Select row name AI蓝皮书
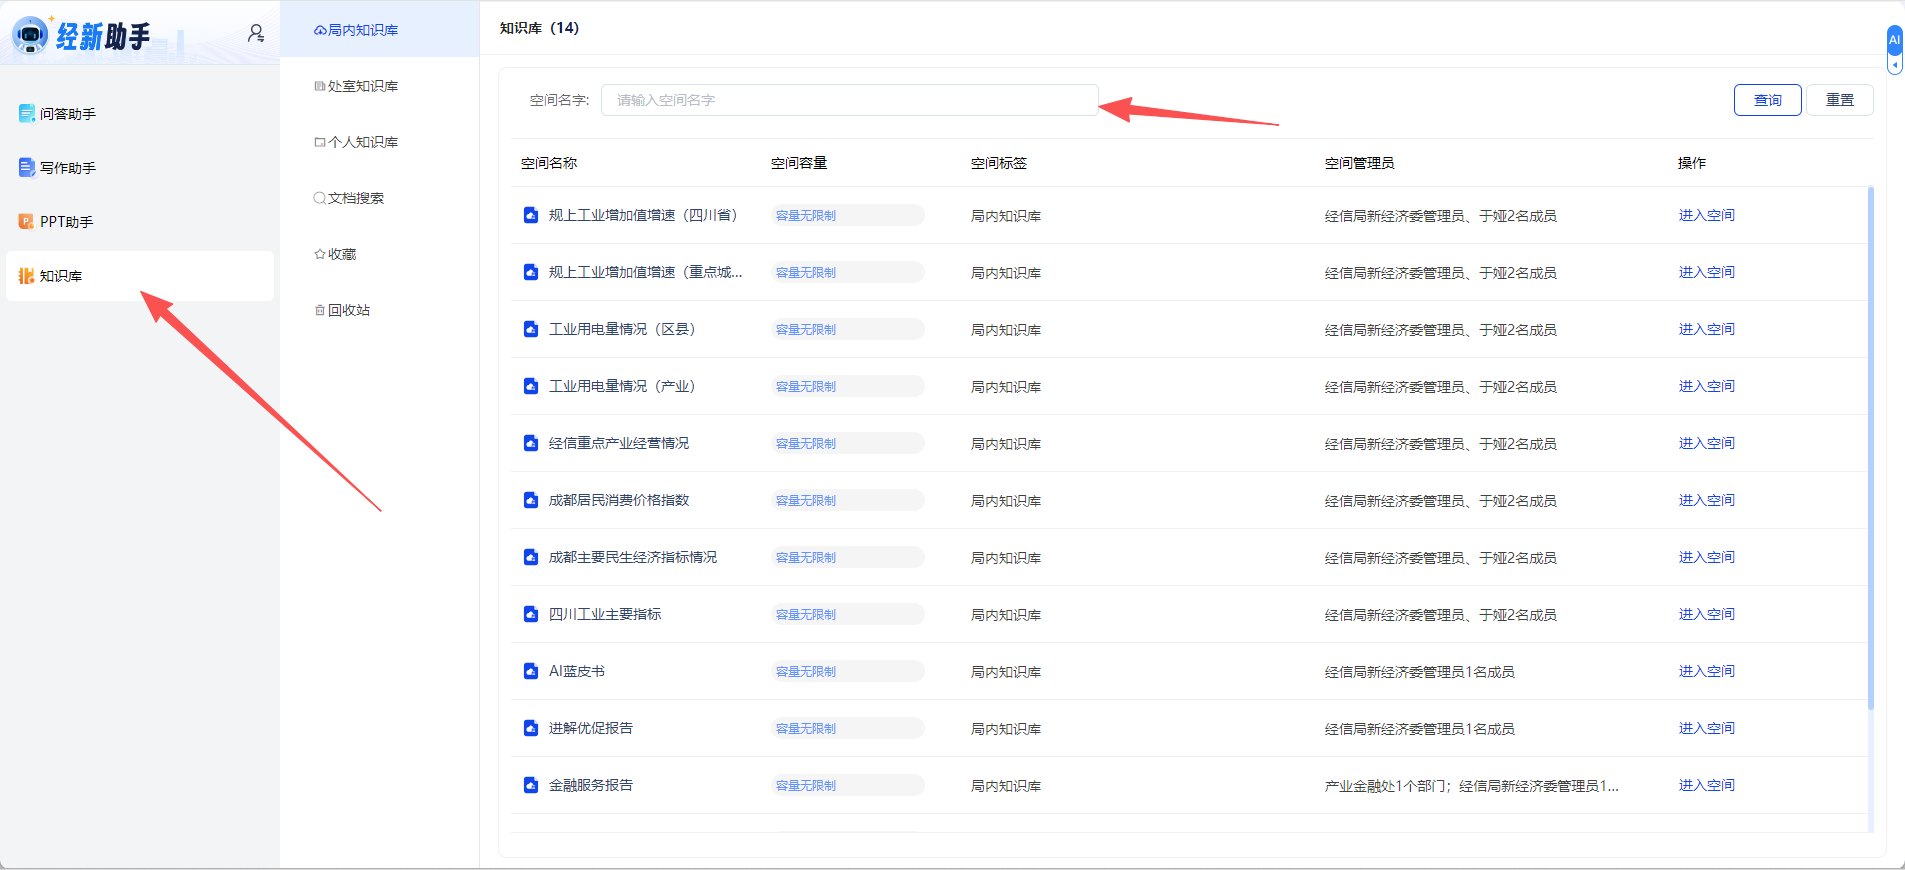The image size is (1905, 870). click(x=577, y=671)
